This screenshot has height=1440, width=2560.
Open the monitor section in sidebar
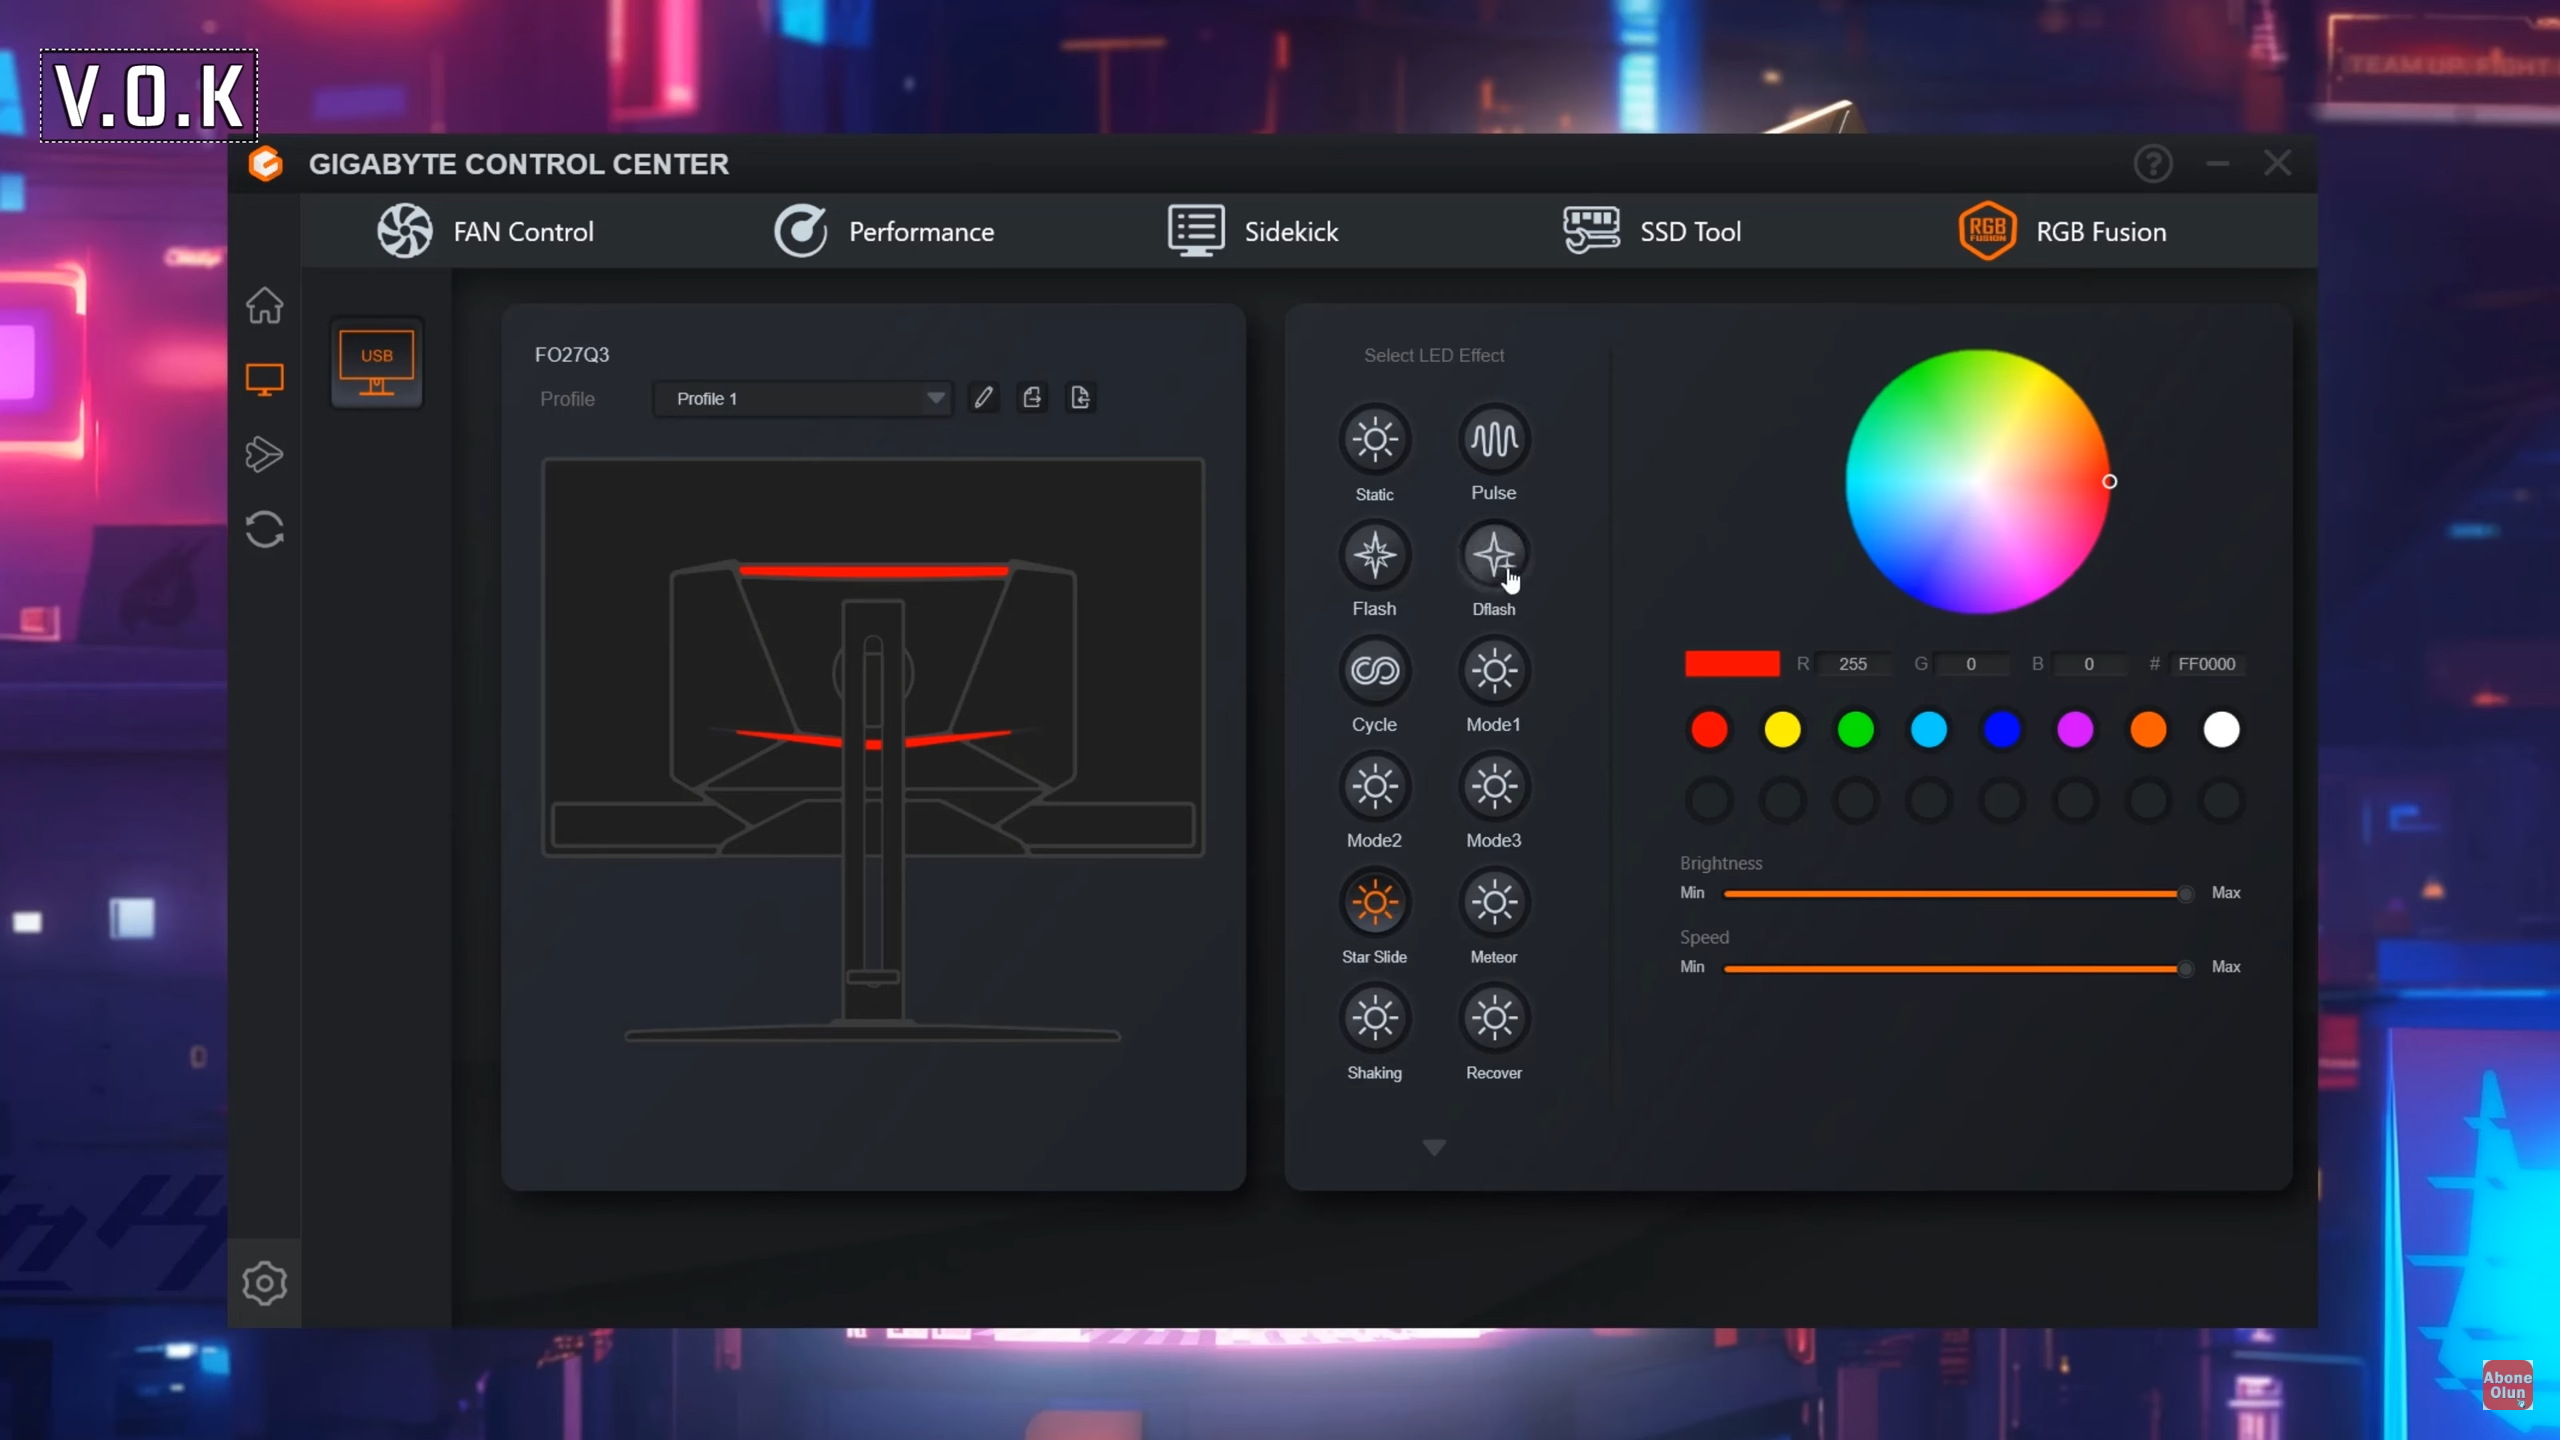264,380
